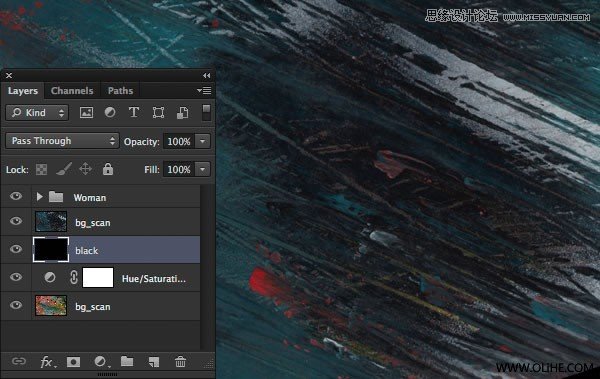Toggle layer filtering on/off switch
The height and width of the screenshot is (379, 600).
[x=206, y=113]
